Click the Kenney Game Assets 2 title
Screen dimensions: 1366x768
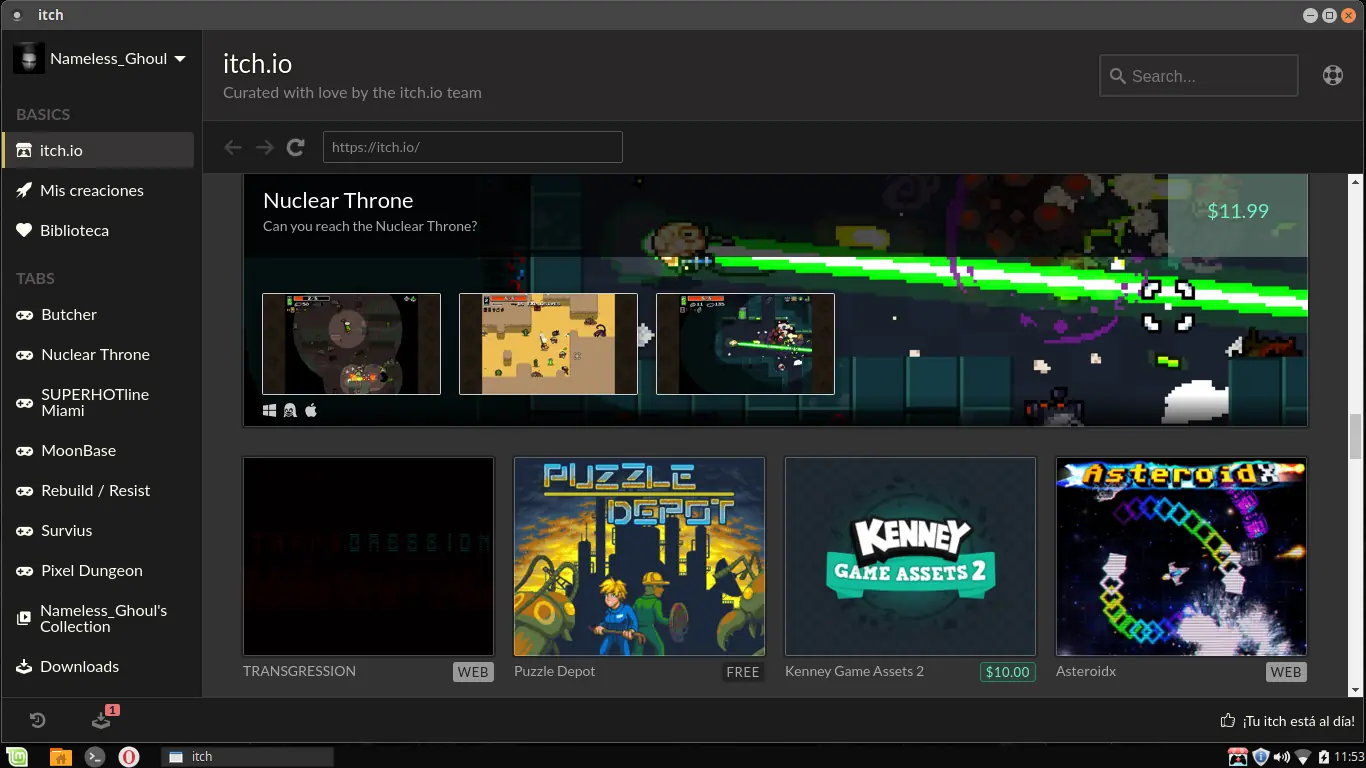854,671
